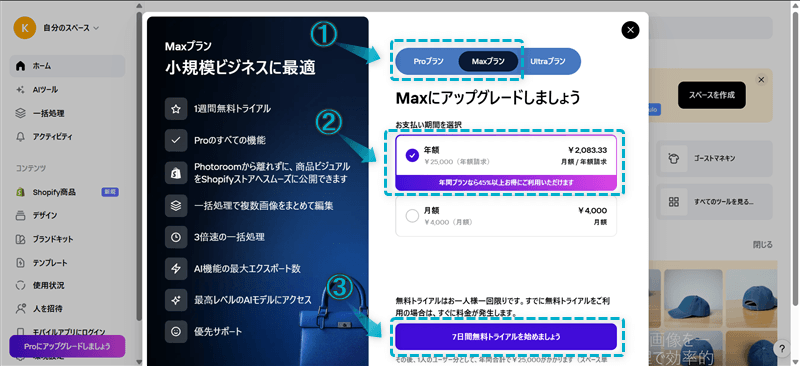Open デザイン in the sidebar
The width and height of the screenshot is (800, 366).
click(67, 215)
